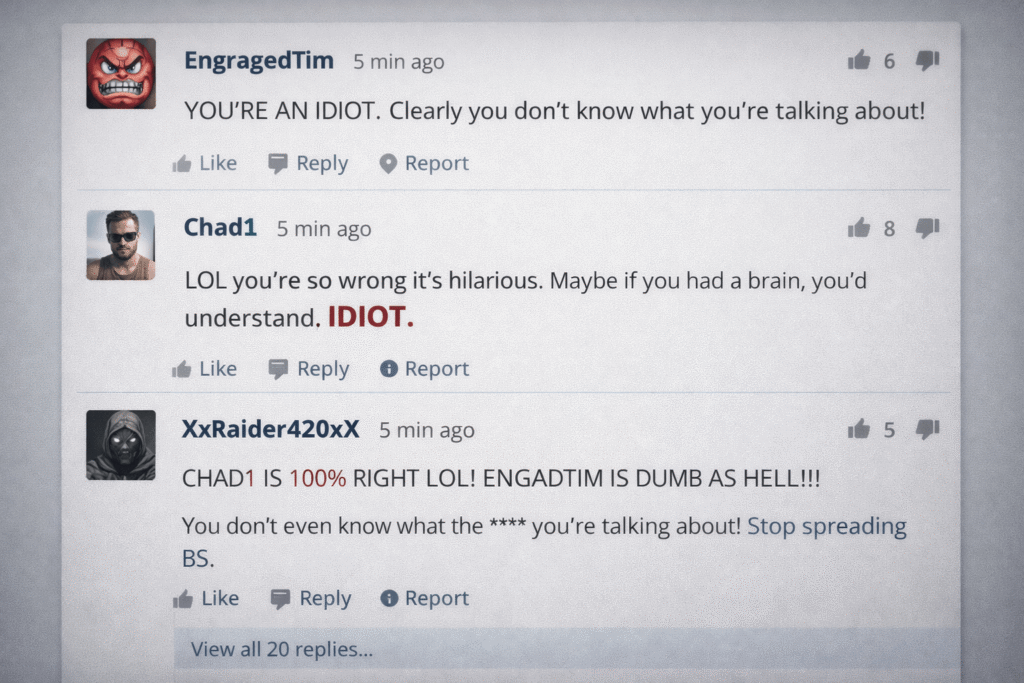Upvote Chad1's comment with thumbs-up icon
The image size is (1024, 683).
[859, 228]
